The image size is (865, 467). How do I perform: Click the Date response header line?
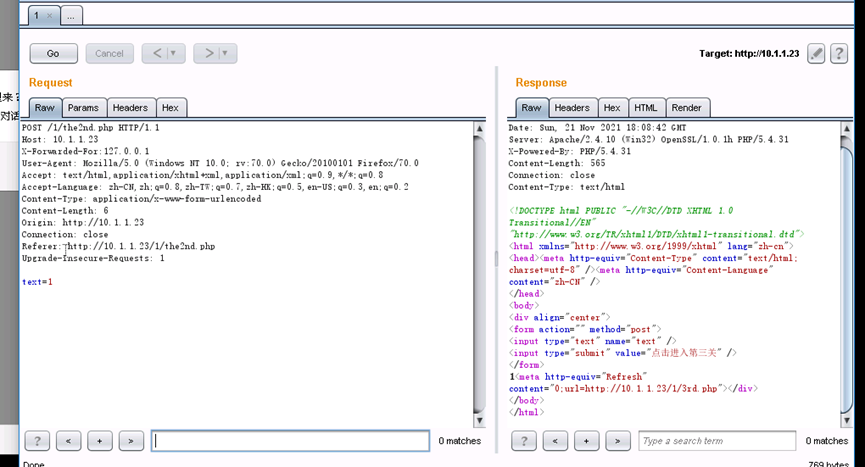pos(597,127)
